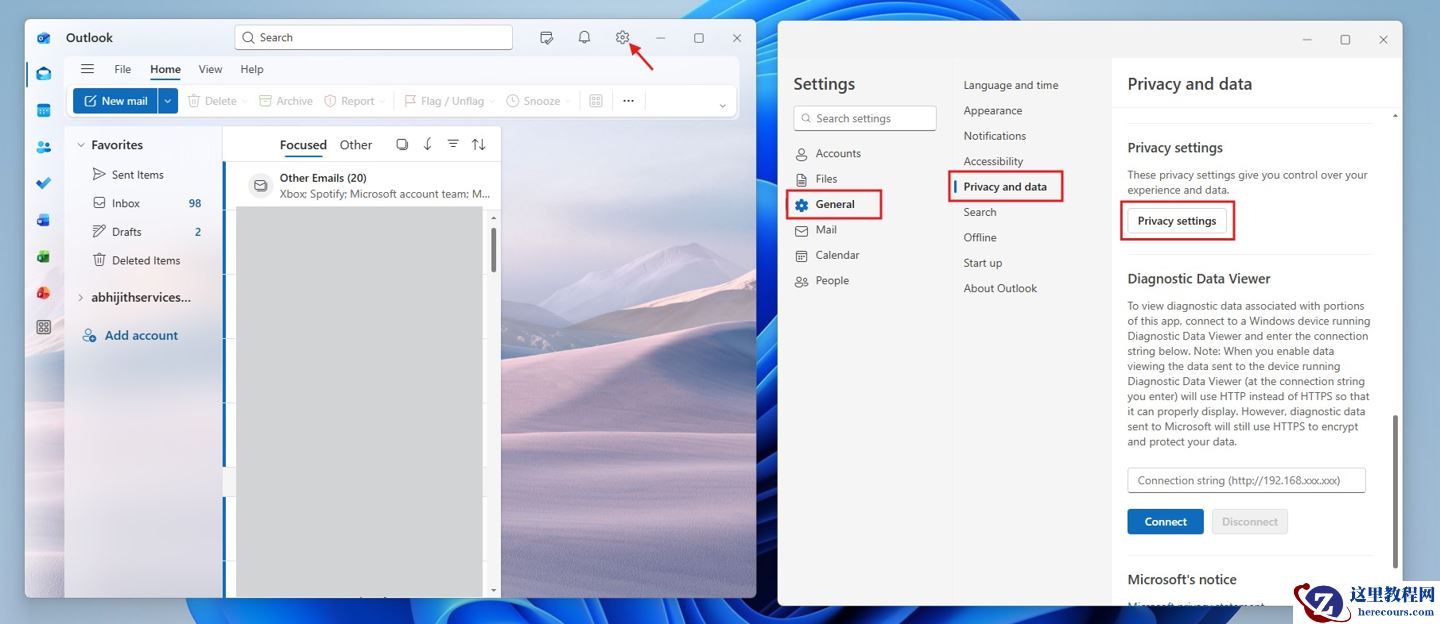1440x624 pixels.
Task: Open the notifications bell in Outlook
Action: pos(584,37)
